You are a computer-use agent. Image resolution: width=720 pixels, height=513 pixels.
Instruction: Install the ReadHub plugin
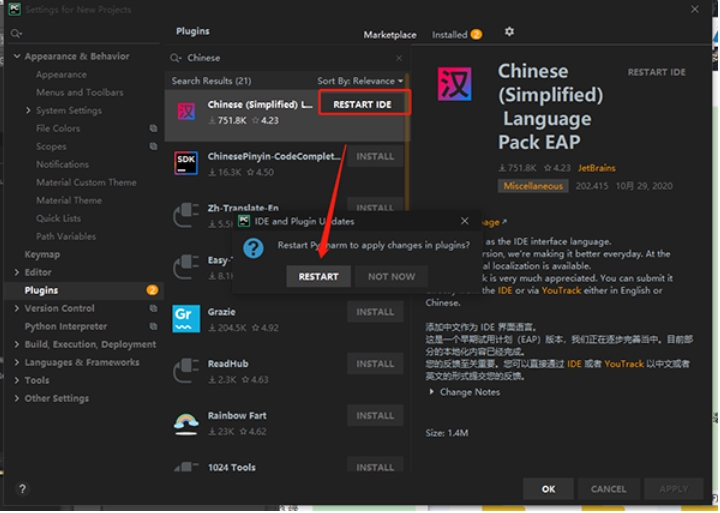(x=375, y=364)
